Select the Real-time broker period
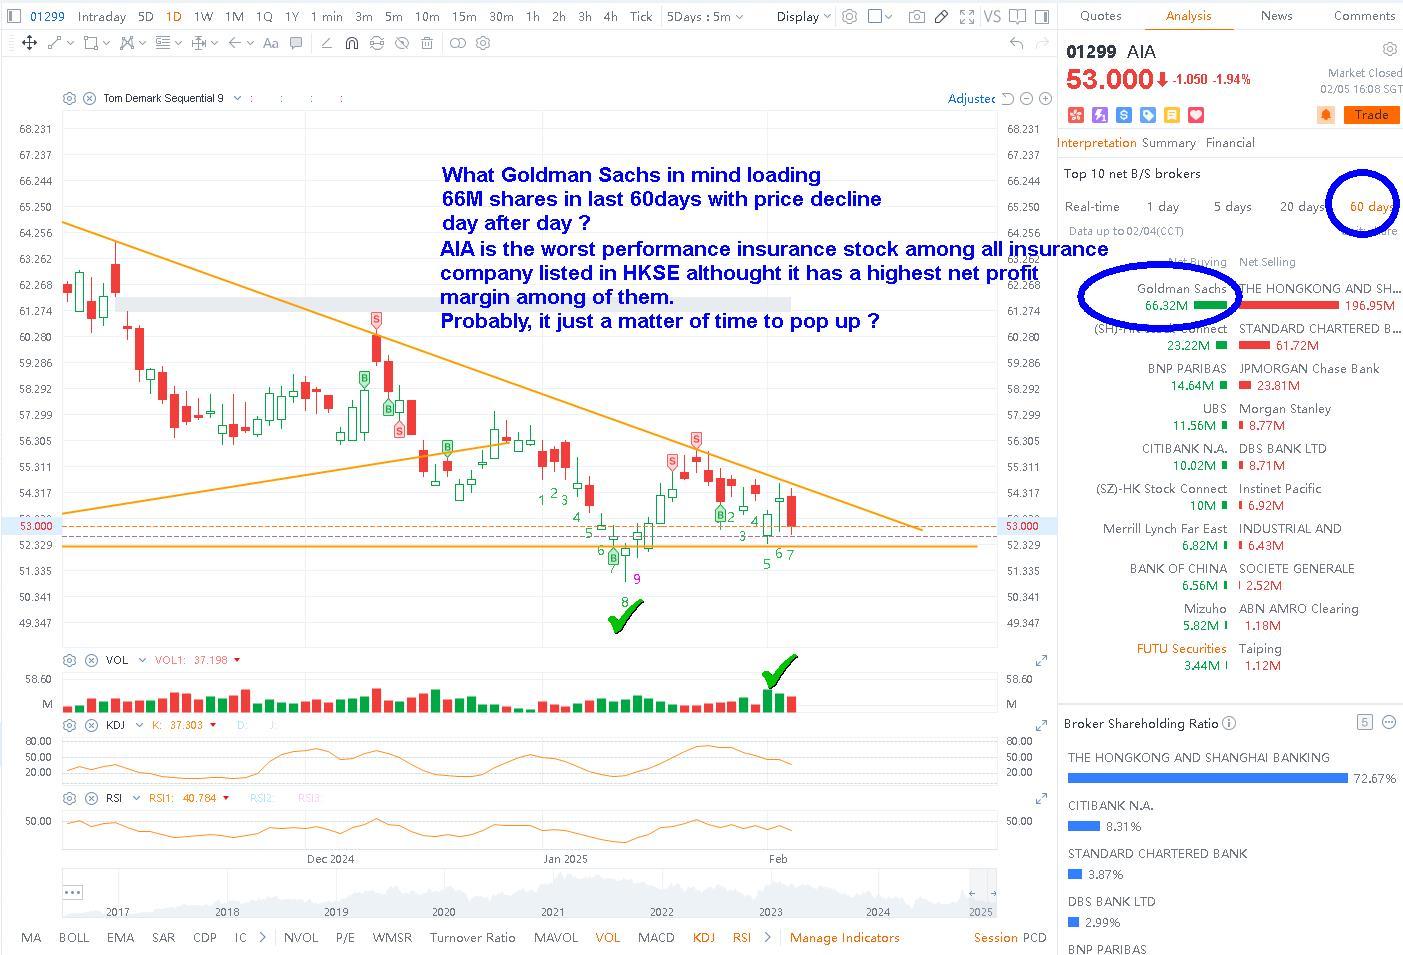Viewport: 1403px width, 955px height. coord(1092,206)
